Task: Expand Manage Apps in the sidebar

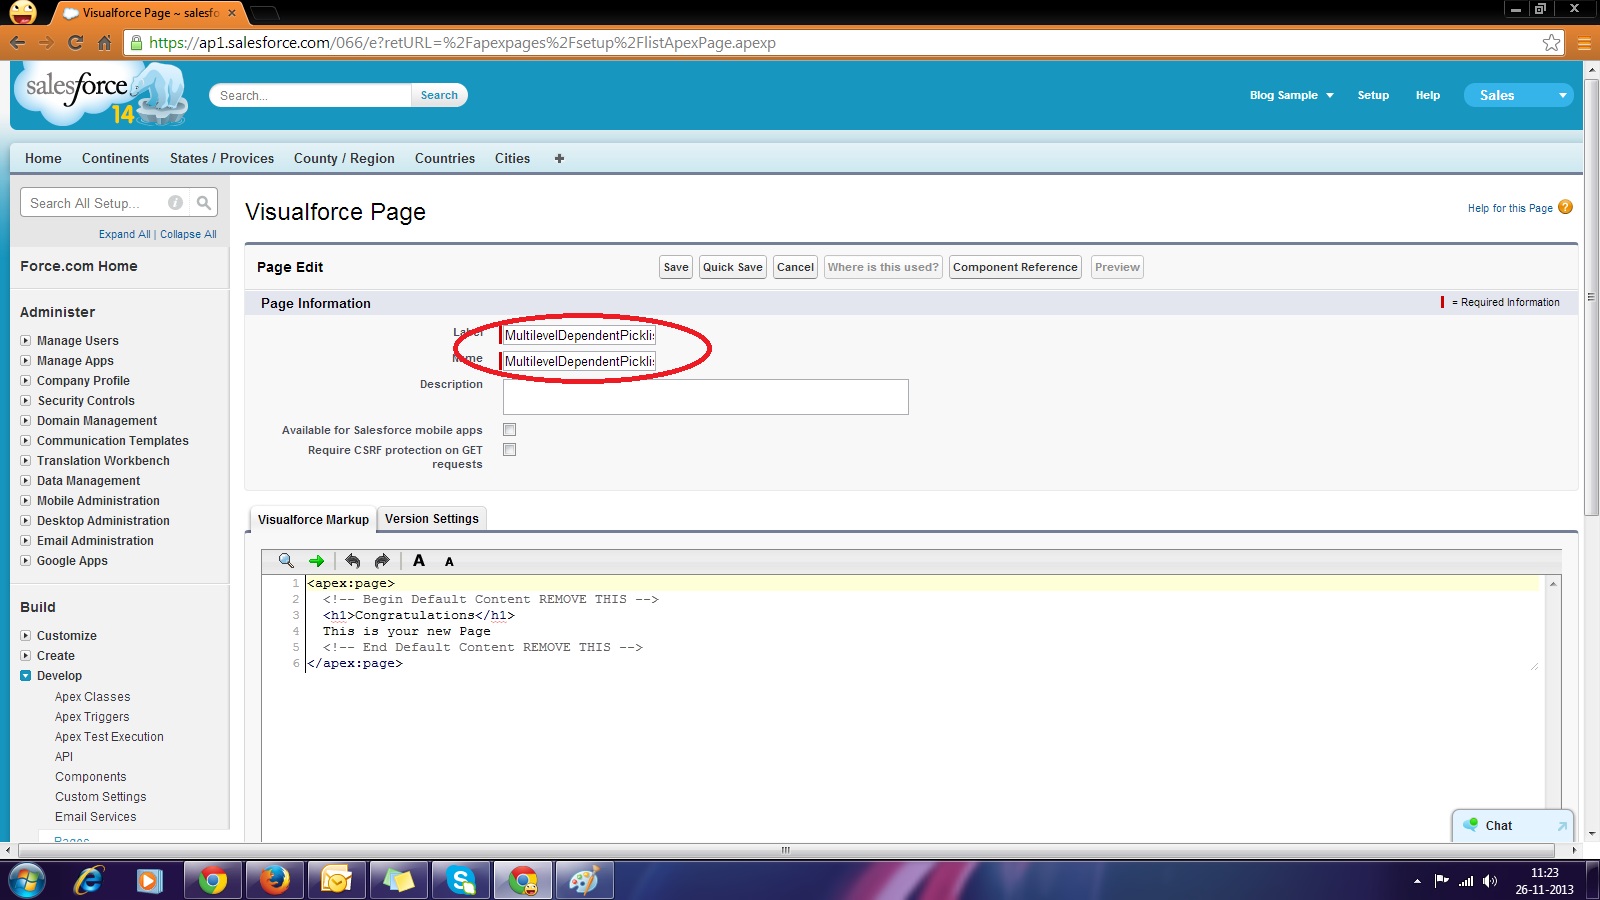Action: coord(26,361)
